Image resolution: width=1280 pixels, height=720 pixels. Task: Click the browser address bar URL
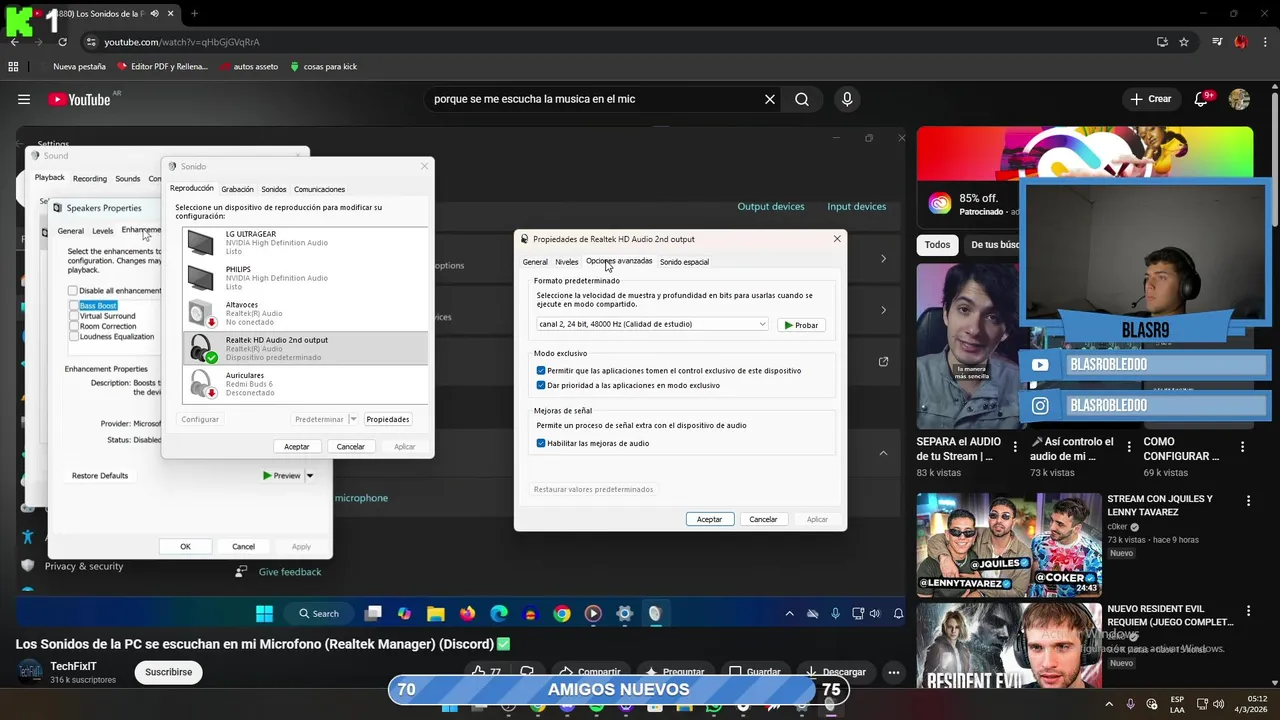(182, 42)
